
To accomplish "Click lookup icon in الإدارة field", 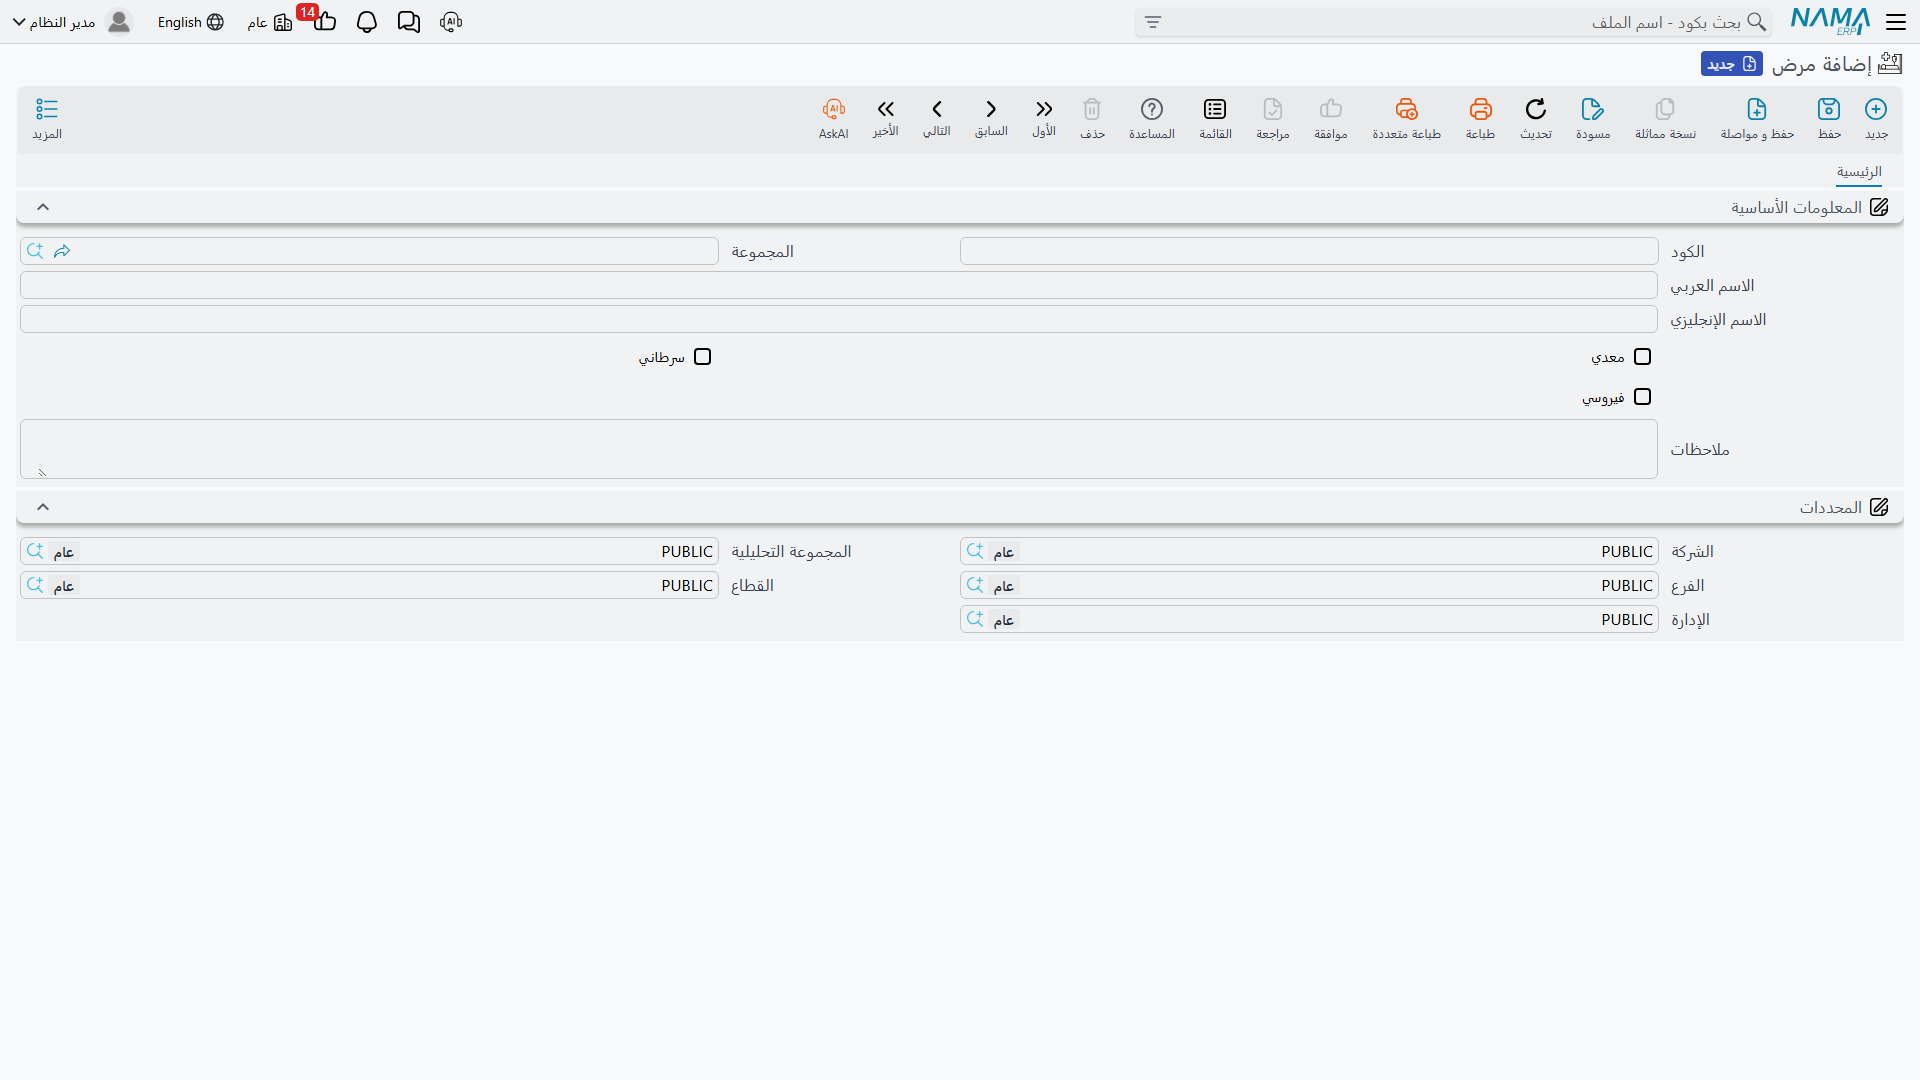I will coord(975,619).
